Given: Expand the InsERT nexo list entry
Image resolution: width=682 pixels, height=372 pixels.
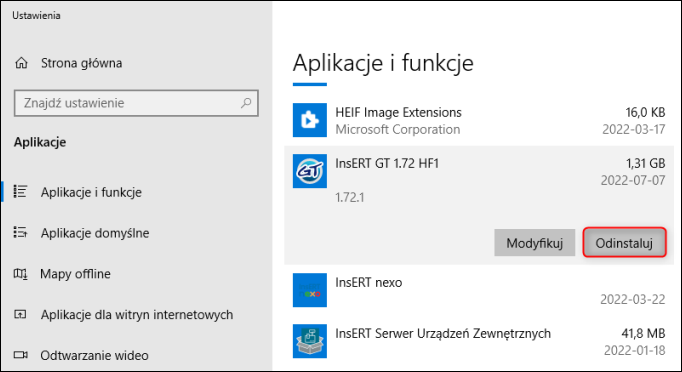Looking at the screenshot, I should pos(479,290).
